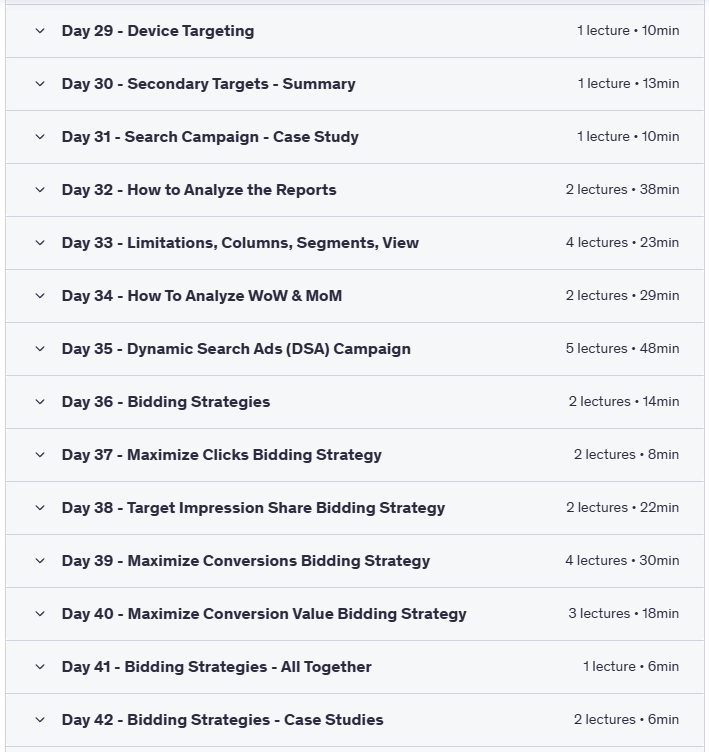Click the chevron beside Day 30 Secondary Targets
This screenshot has height=752, width=709.
(x=40, y=84)
